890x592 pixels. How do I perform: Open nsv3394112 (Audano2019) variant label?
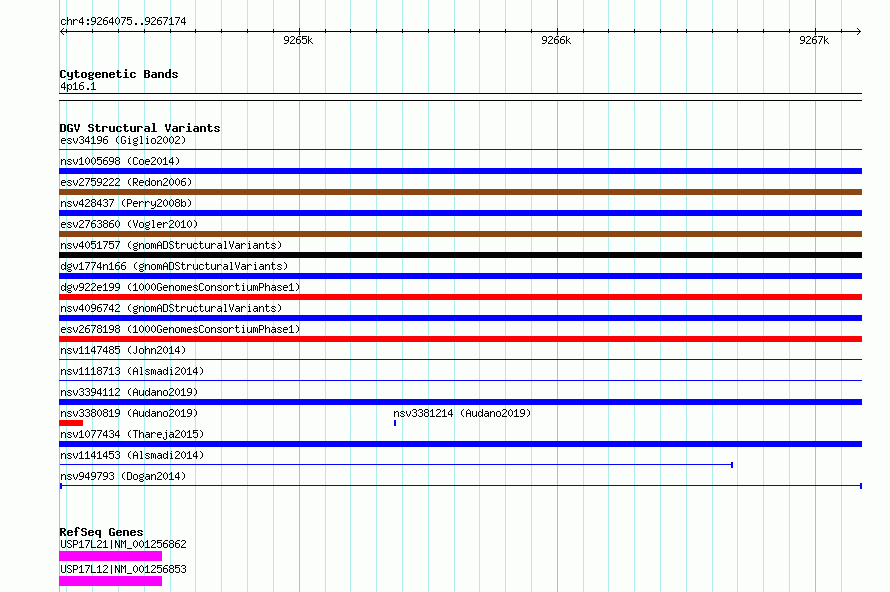129,392
